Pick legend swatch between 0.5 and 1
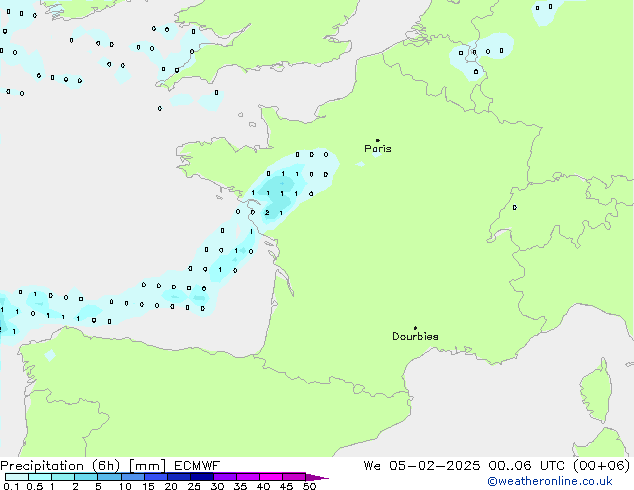The image size is (634, 490). 40,477
